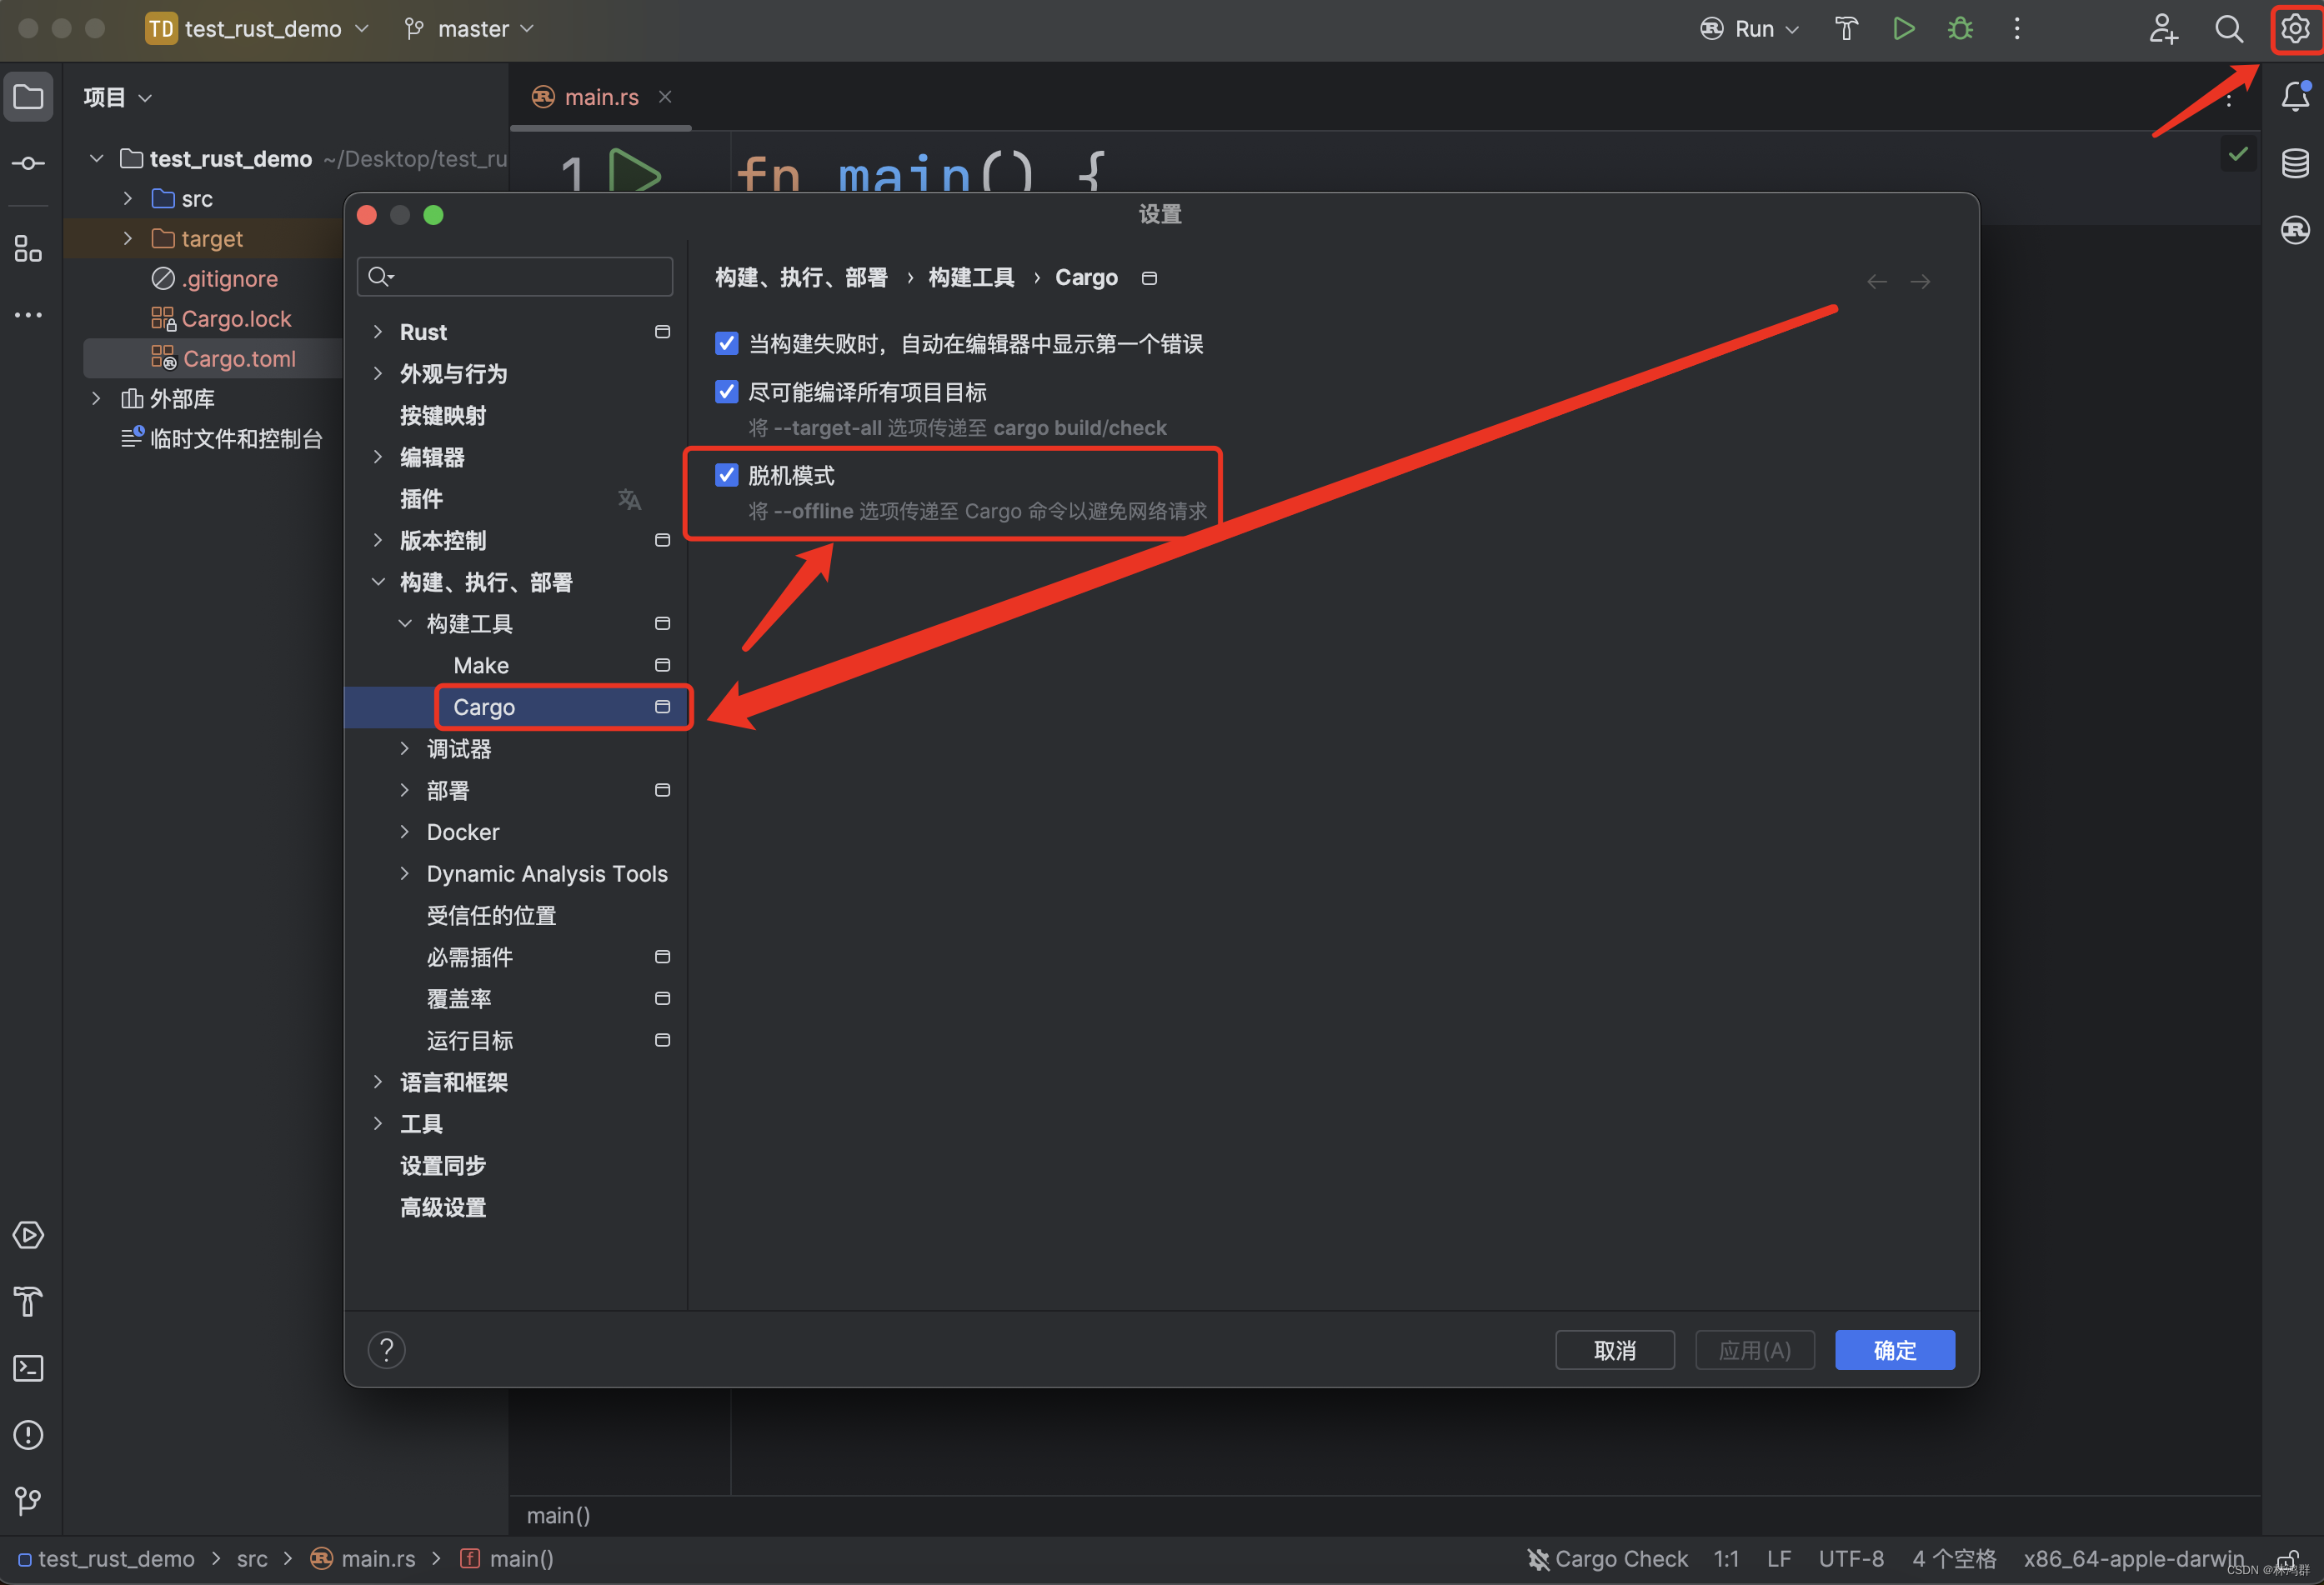Open the Database tool window icon
The width and height of the screenshot is (2324, 1585).
point(2295,162)
